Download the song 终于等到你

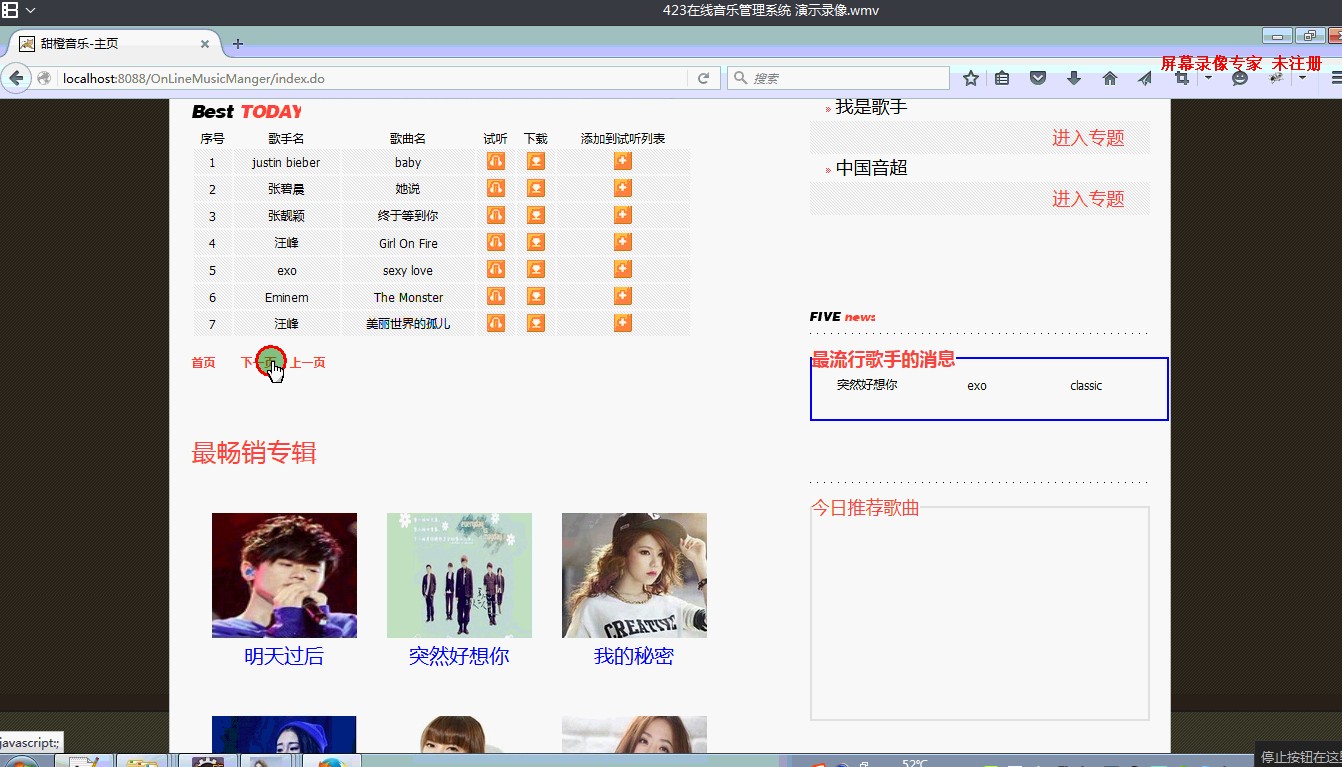pos(536,215)
